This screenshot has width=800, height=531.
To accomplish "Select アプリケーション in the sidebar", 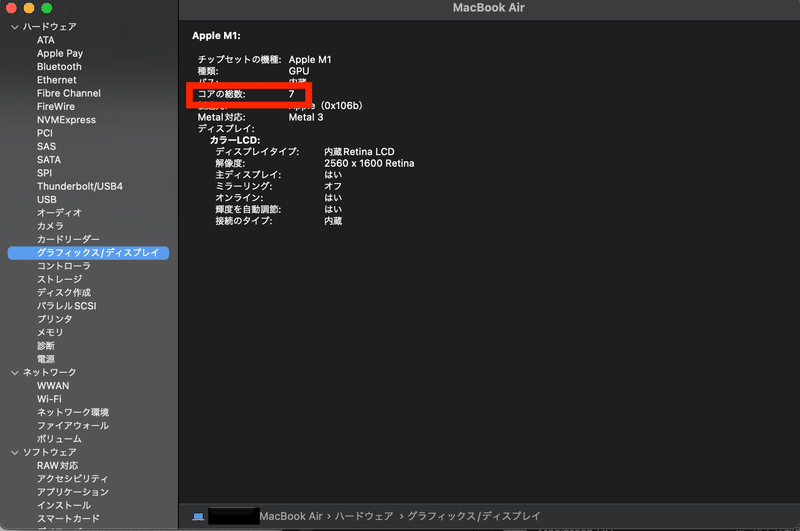I will 73,492.
